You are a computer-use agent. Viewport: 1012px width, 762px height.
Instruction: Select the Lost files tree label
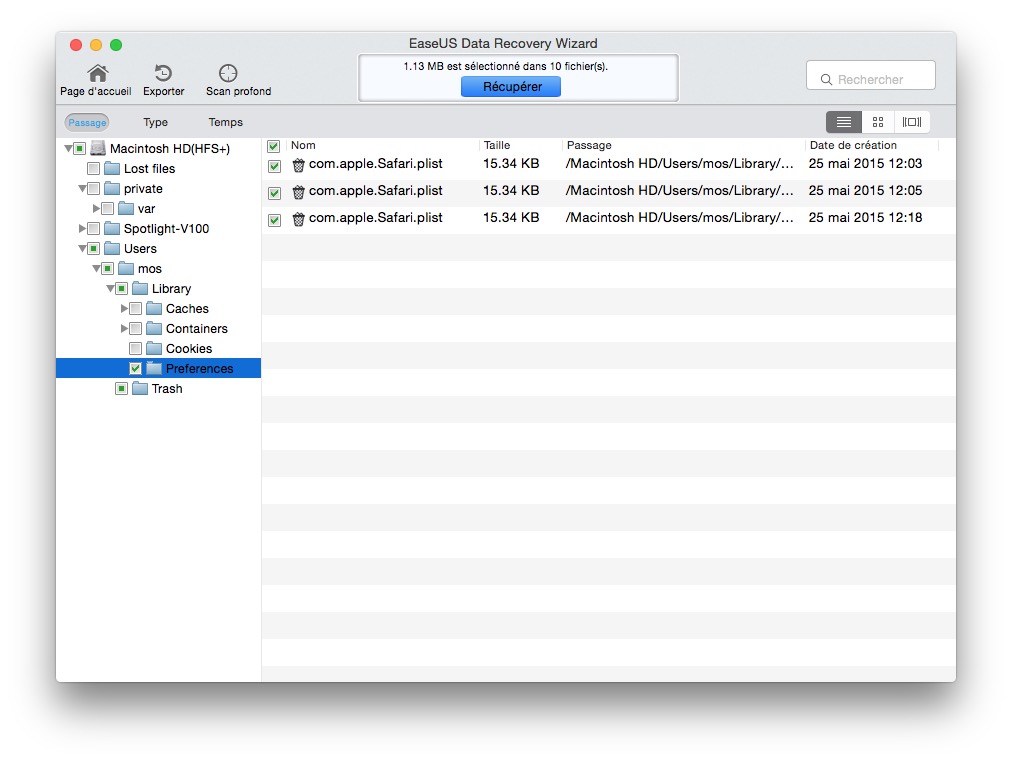pos(150,168)
